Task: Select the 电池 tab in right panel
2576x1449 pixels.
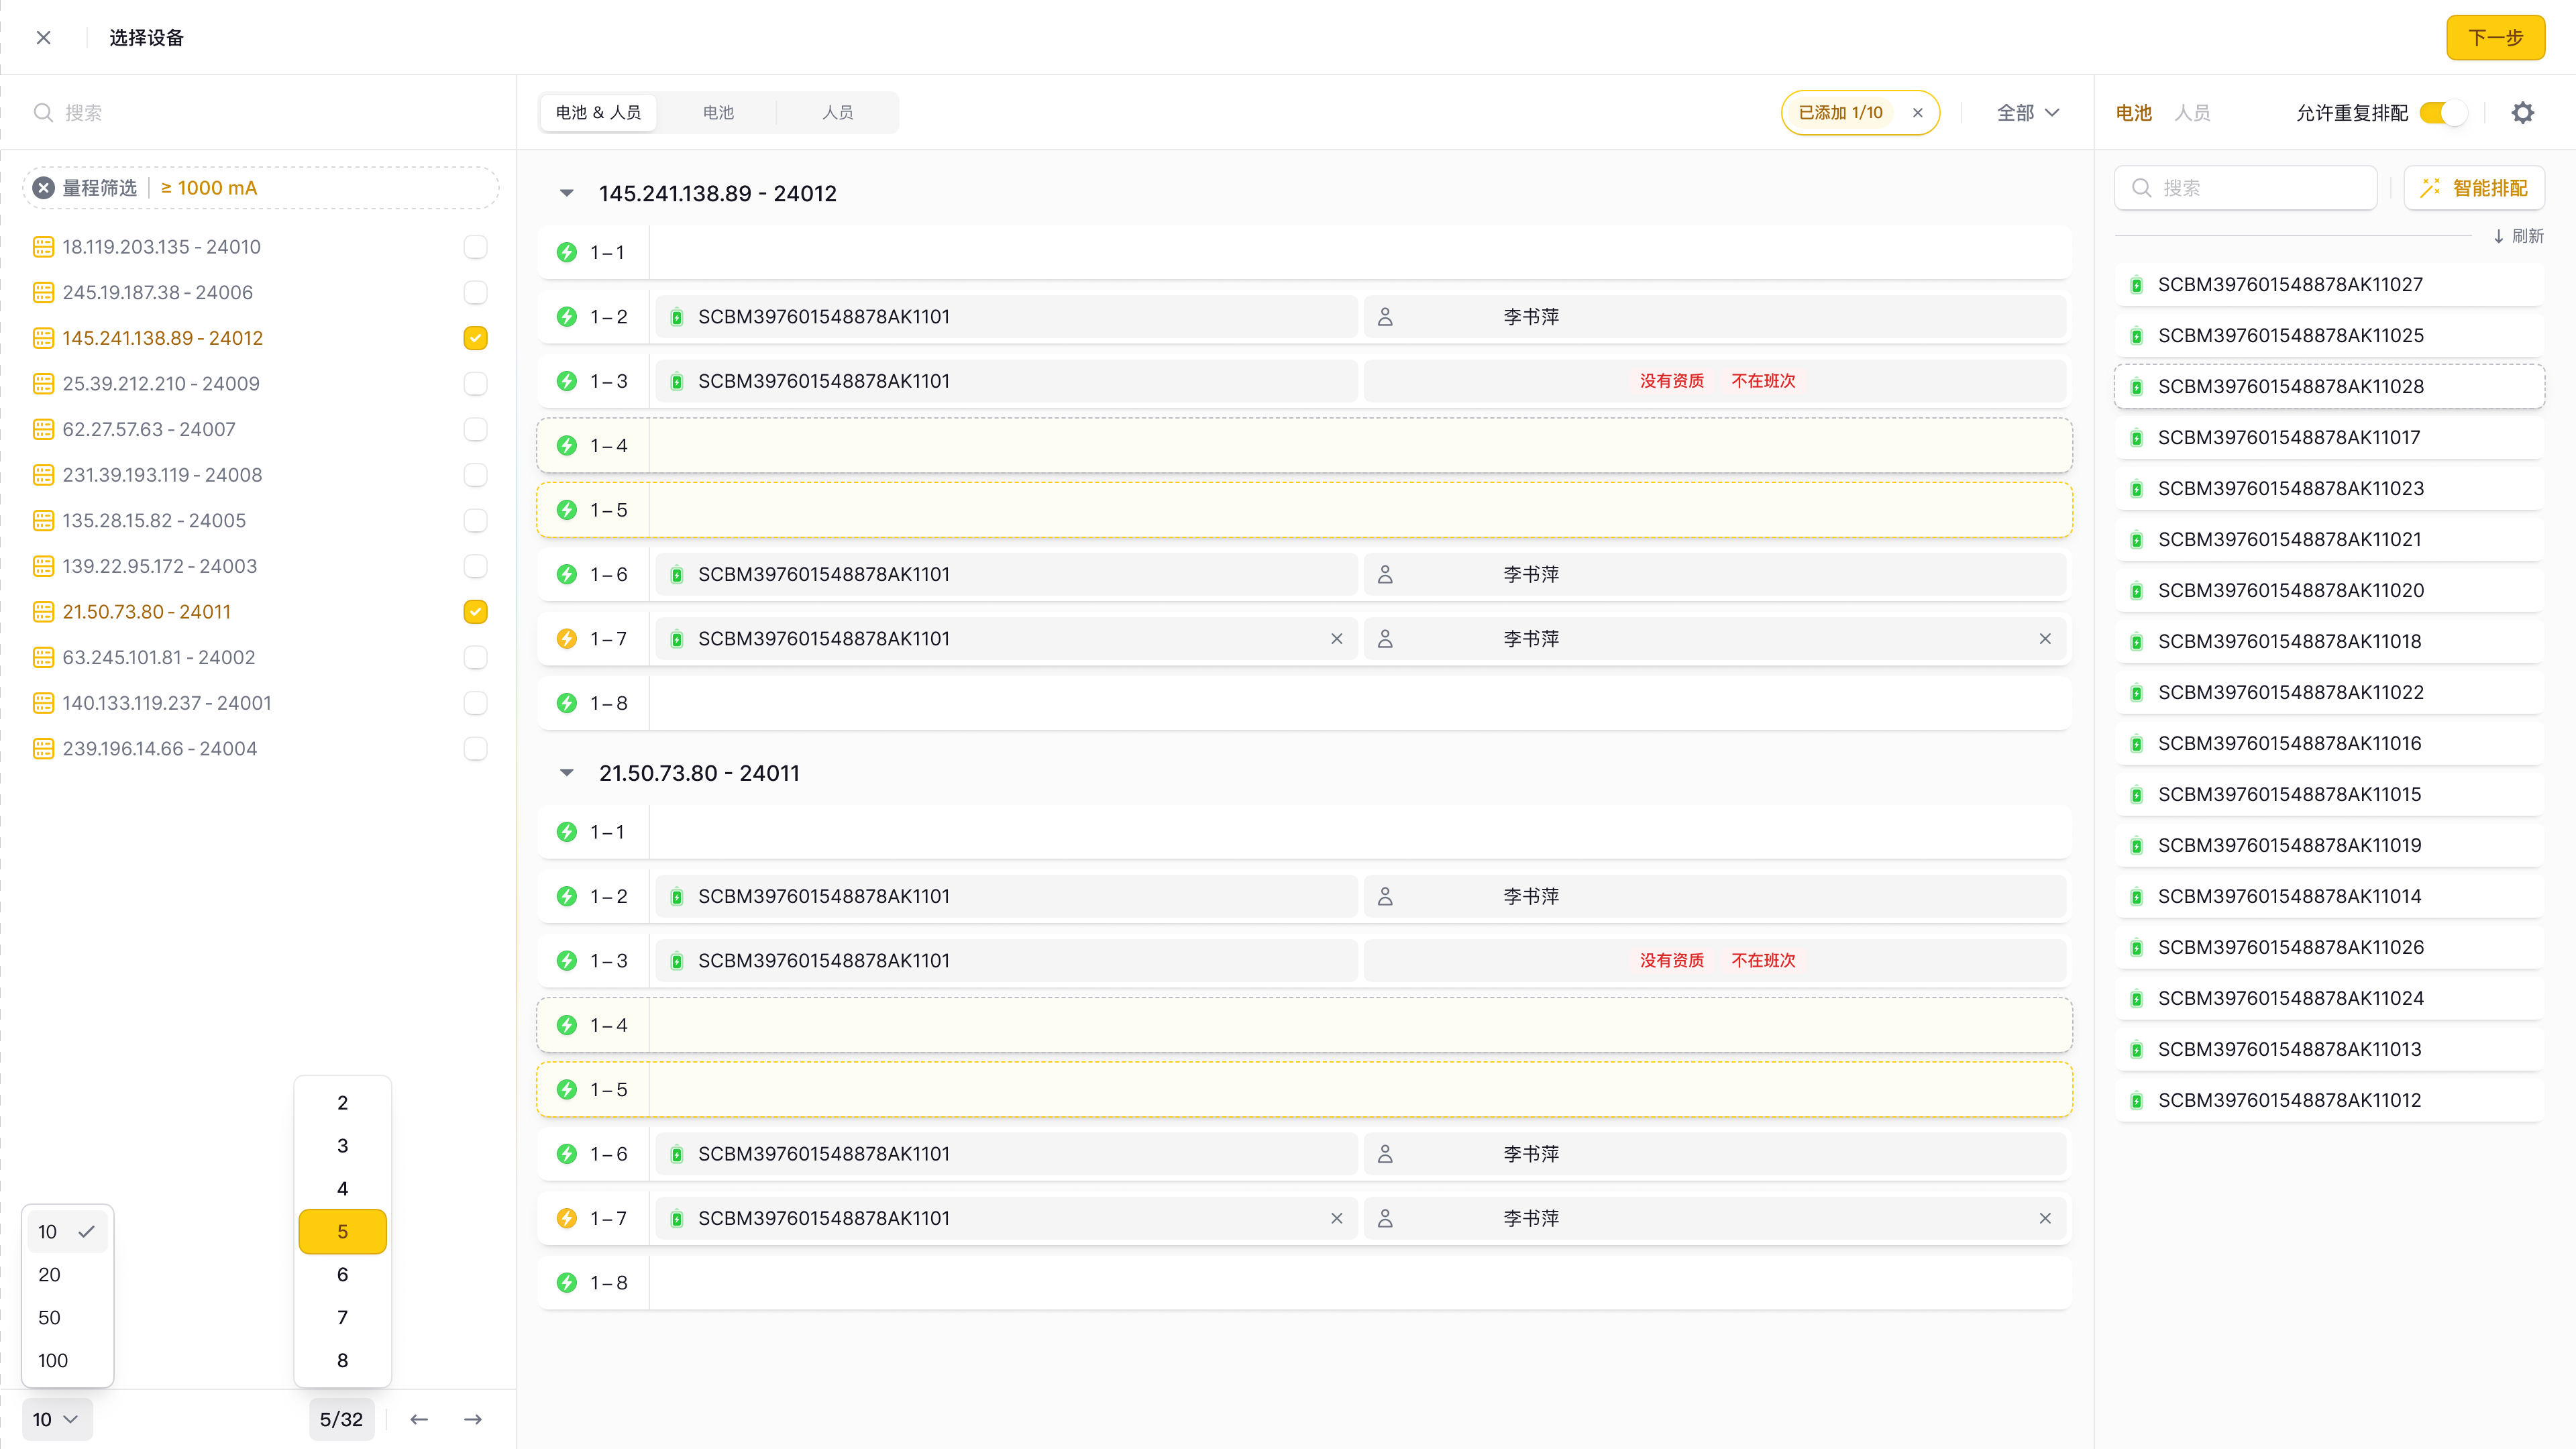Action: coord(2133,113)
